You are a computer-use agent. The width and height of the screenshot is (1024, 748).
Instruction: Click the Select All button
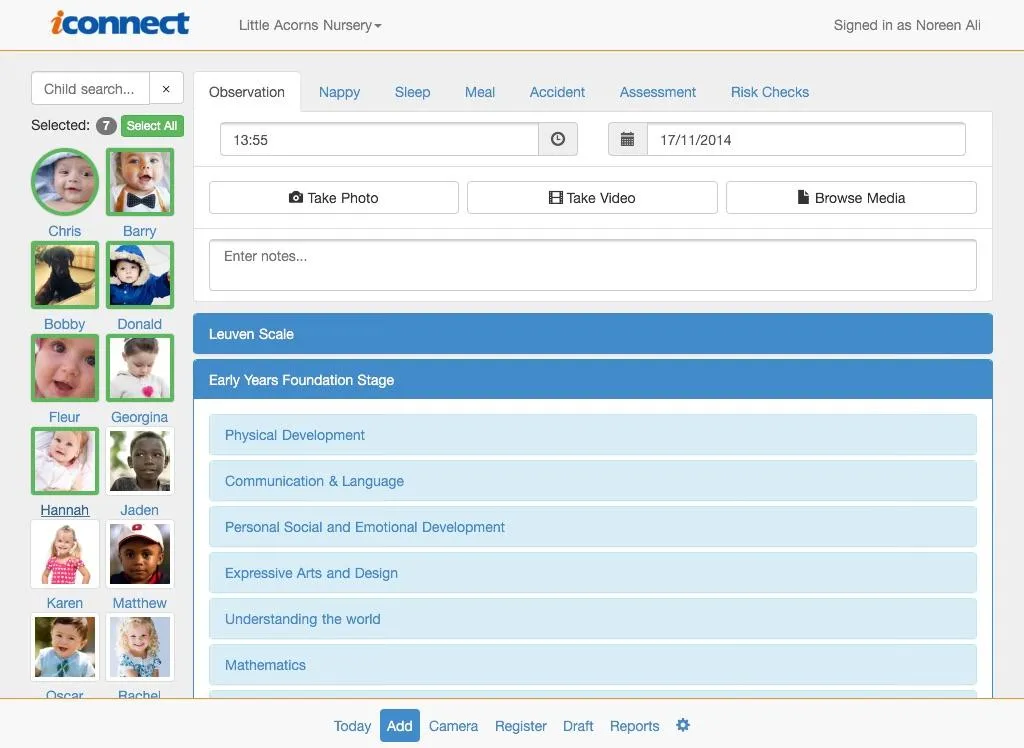[151, 125]
